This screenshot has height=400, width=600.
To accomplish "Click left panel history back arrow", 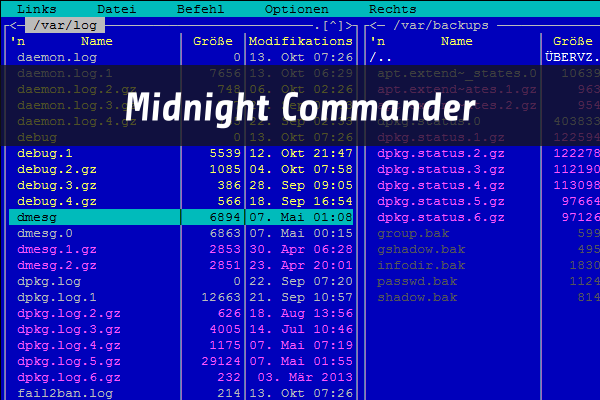I will coord(13,25).
